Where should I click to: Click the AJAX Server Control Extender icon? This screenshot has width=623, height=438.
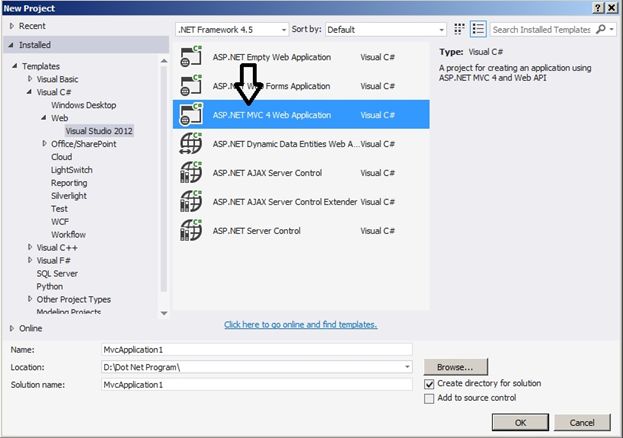(x=191, y=202)
